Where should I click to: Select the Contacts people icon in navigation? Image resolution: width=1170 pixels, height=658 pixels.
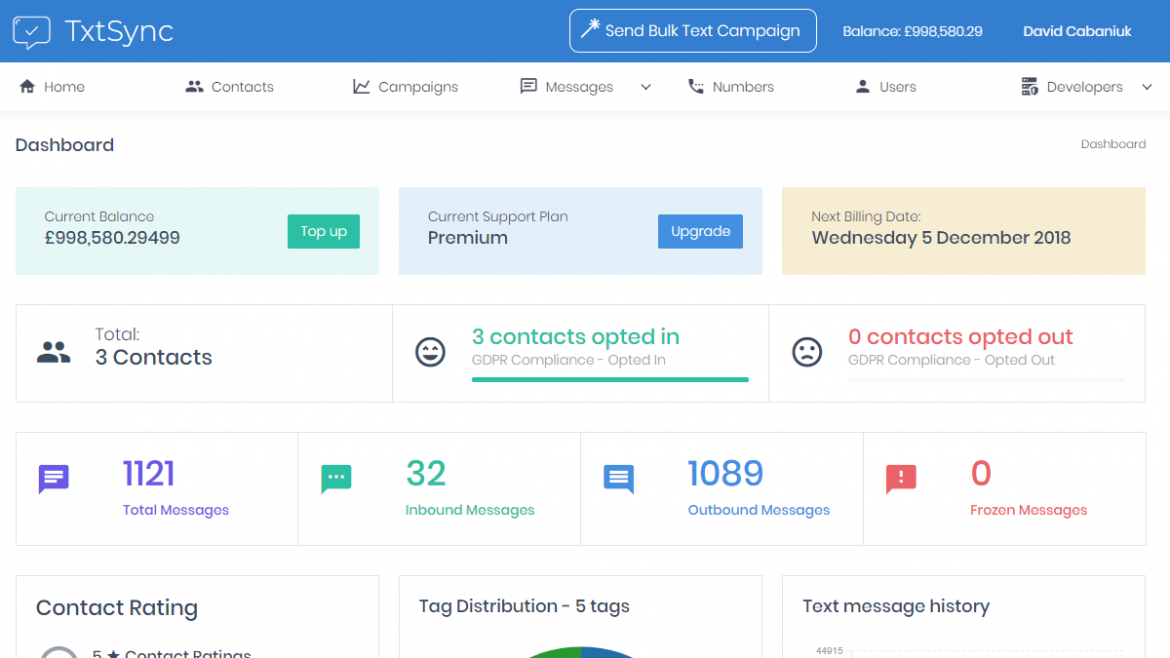click(193, 86)
